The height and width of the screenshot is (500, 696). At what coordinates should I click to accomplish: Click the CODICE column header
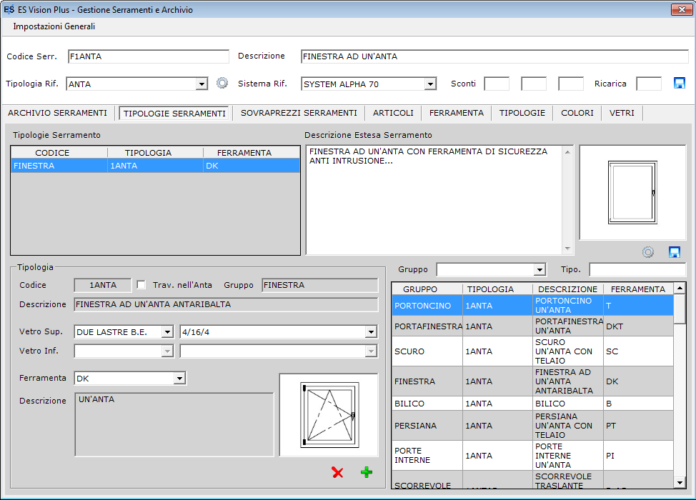click(52, 153)
